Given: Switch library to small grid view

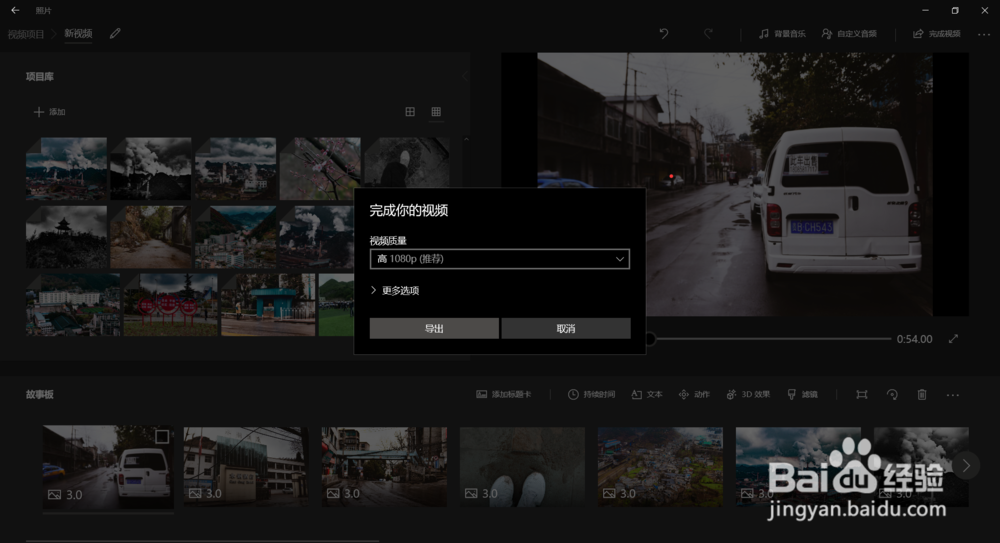Looking at the screenshot, I should [436, 112].
